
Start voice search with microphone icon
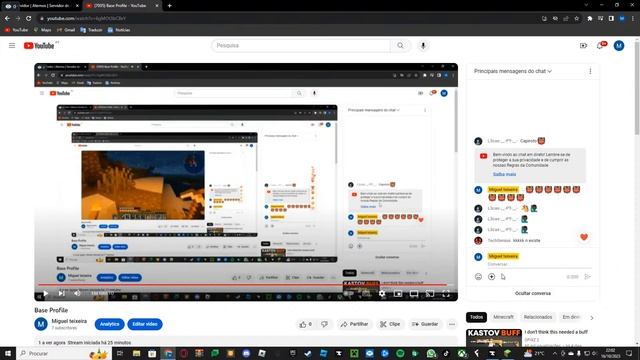pyautogui.click(x=423, y=46)
